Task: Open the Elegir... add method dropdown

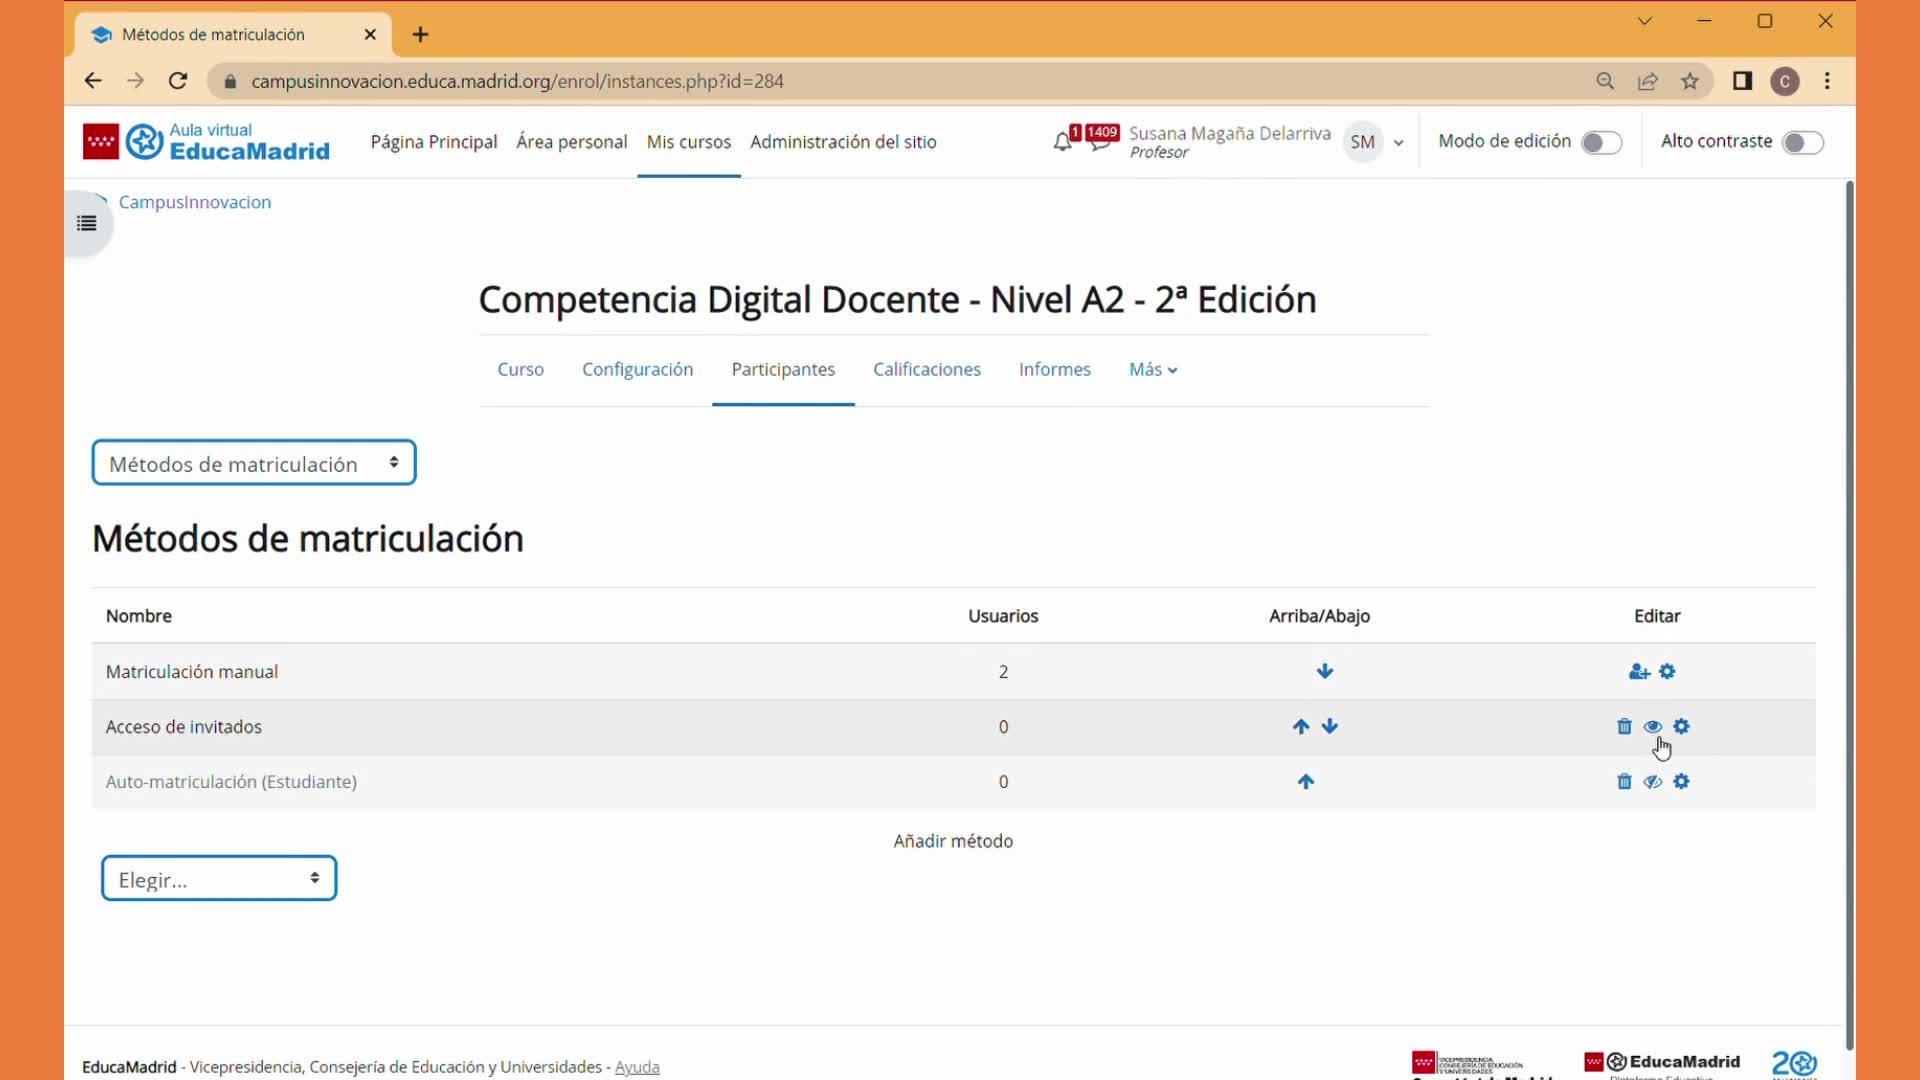Action: (x=219, y=879)
